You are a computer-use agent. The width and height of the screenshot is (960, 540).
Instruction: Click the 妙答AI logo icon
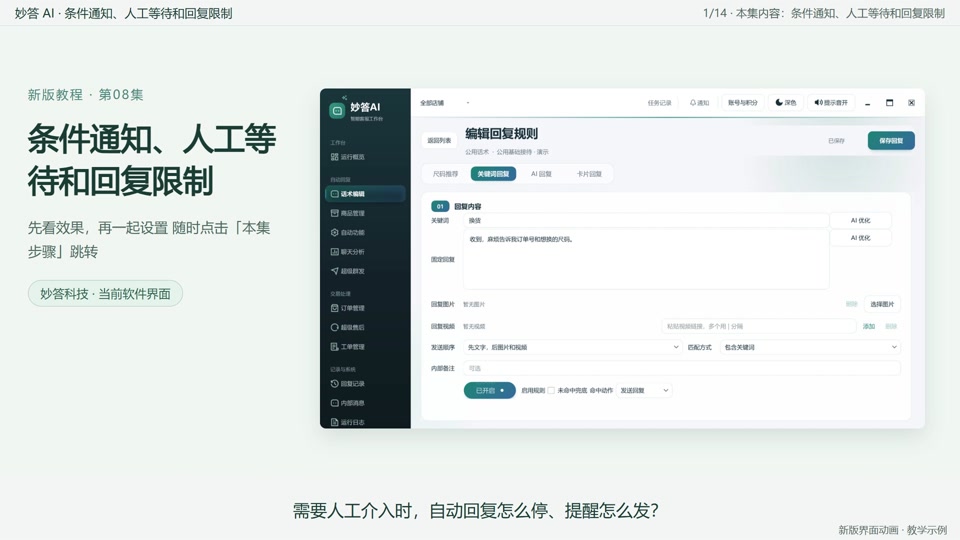(x=337, y=111)
